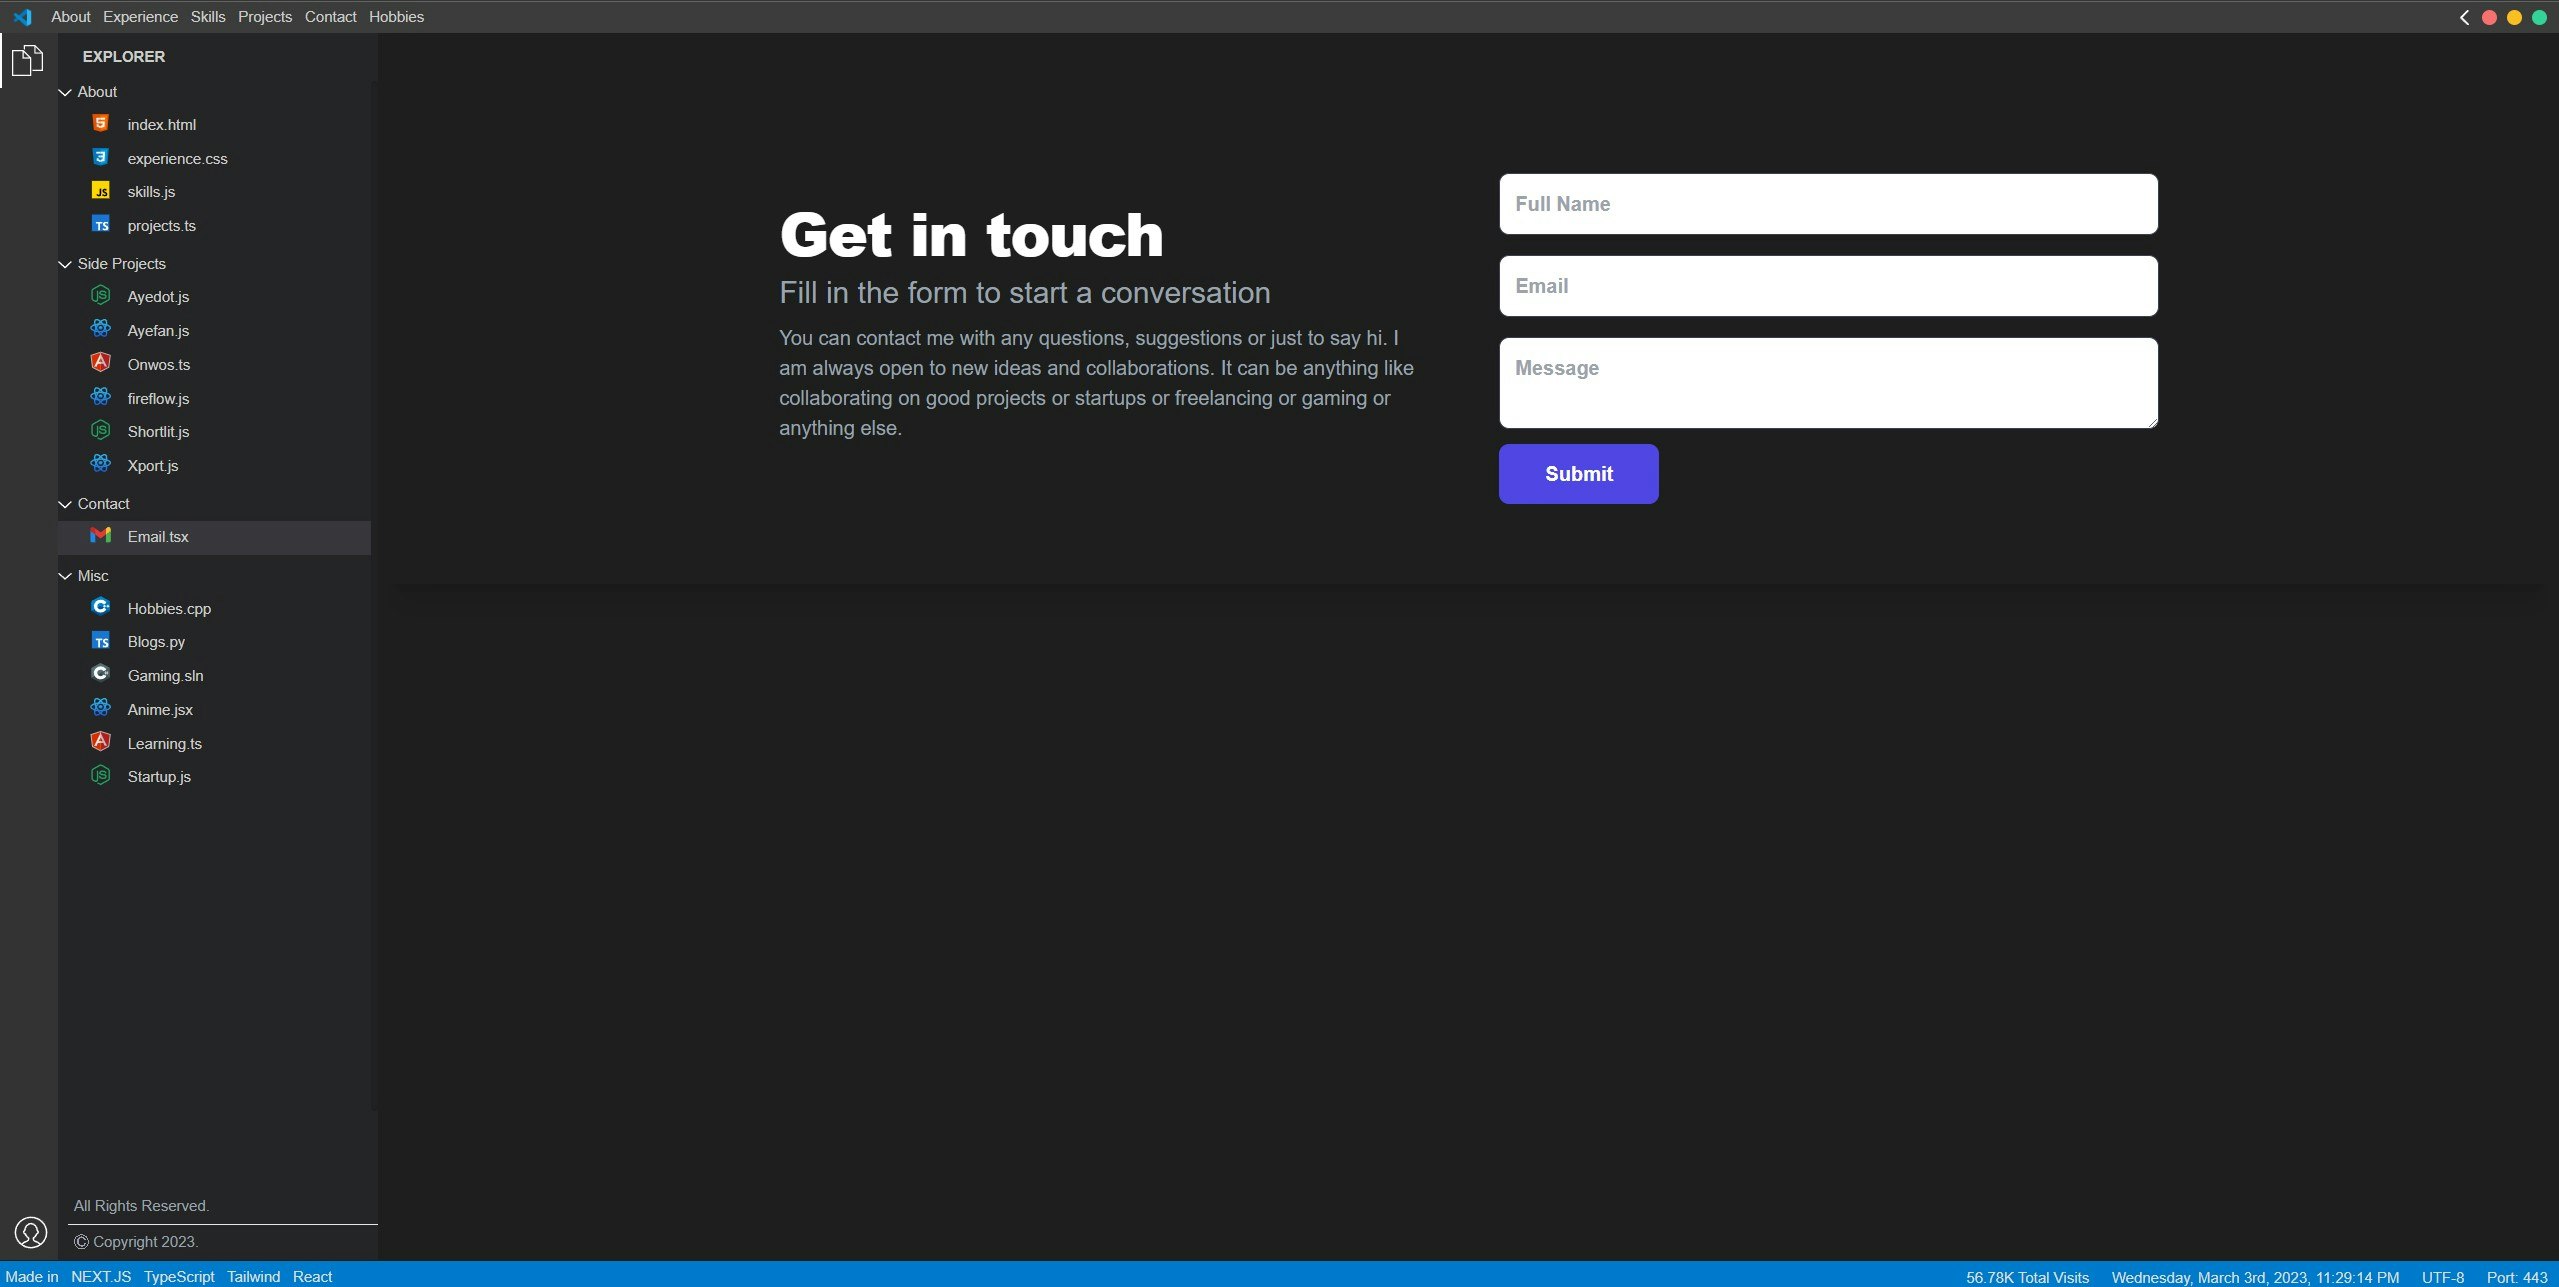Open the Skills menu in top bar
The width and height of the screenshot is (2559, 1287).
pos(208,17)
